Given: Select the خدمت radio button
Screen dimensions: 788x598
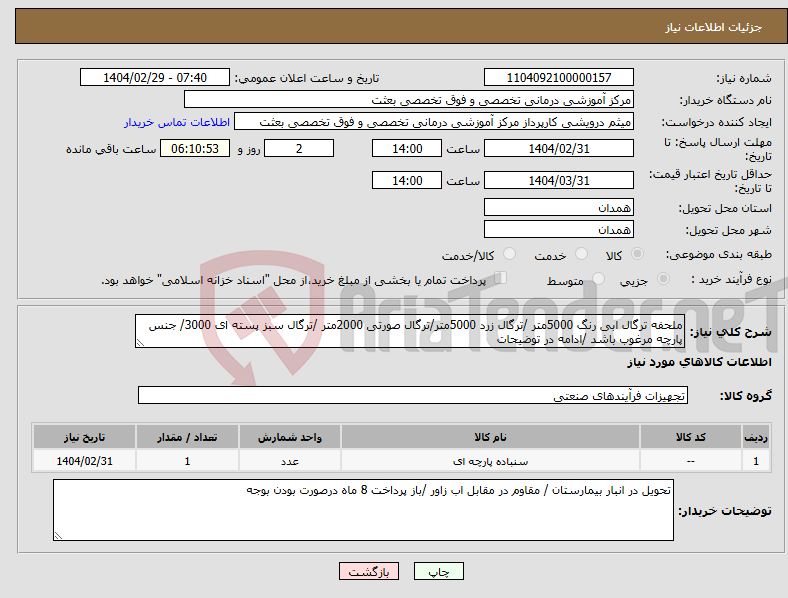Looking at the screenshot, I should tap(581, 254).
